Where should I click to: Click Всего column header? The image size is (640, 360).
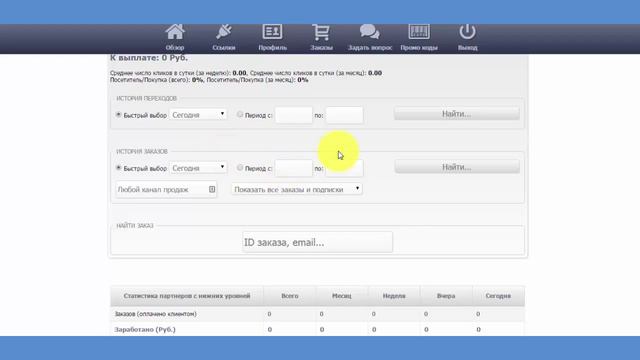point(290,296)
